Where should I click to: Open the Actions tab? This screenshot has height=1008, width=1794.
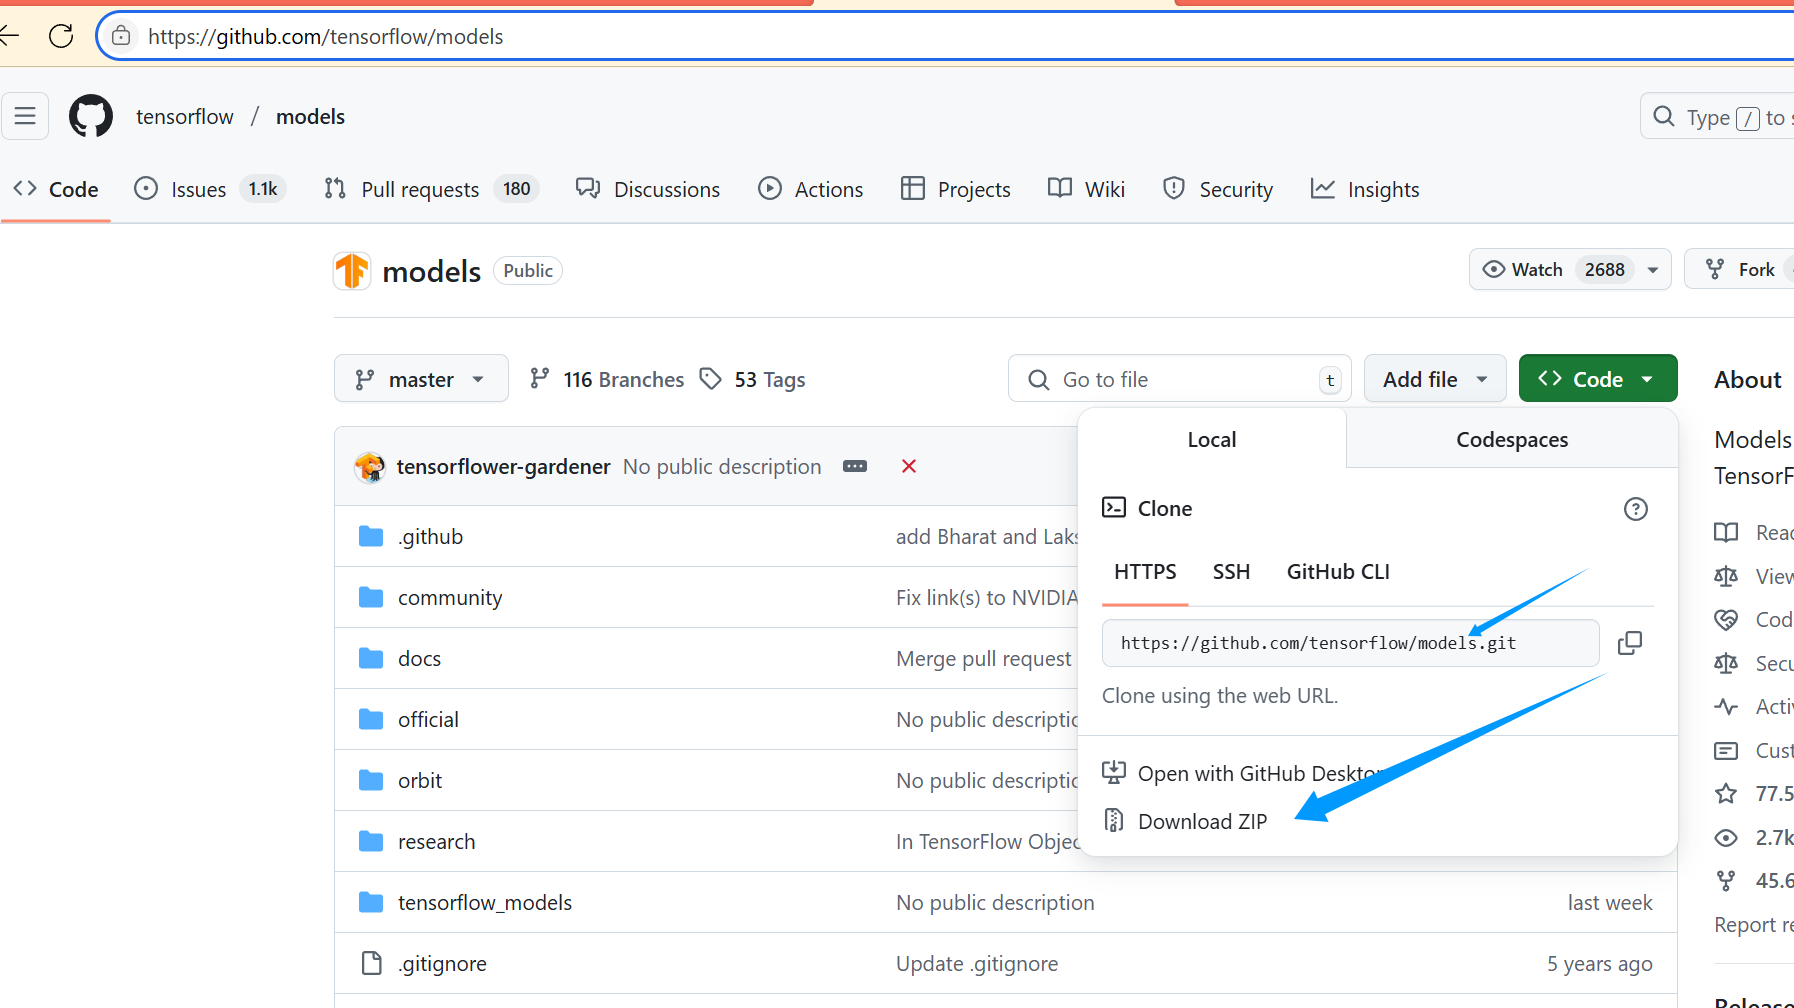[x=811, y=189]
